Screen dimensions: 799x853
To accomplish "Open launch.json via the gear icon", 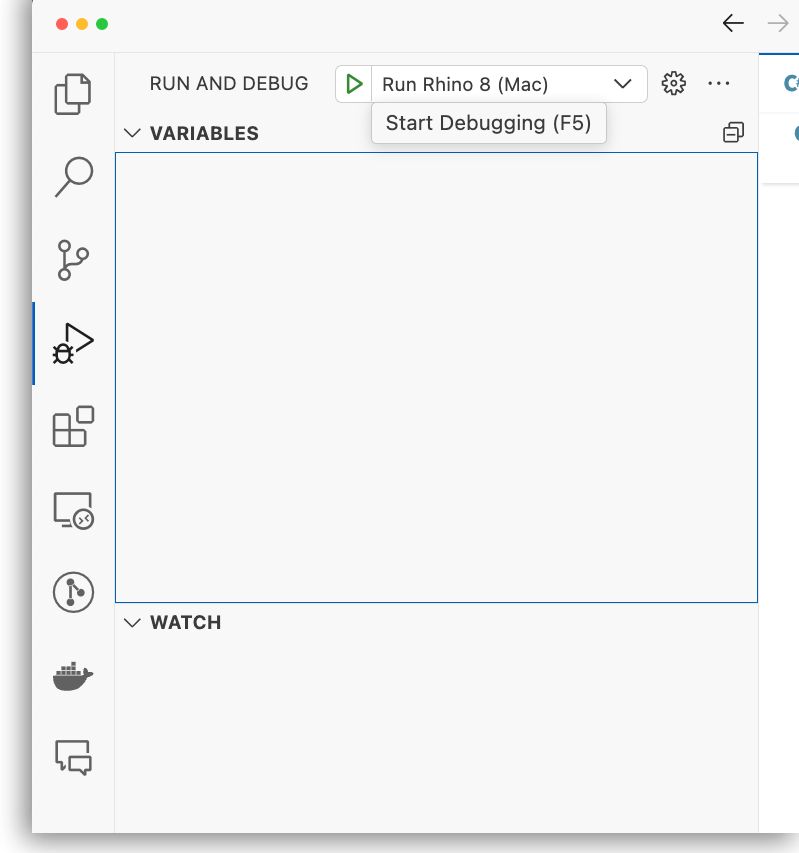I will point(673,83).
